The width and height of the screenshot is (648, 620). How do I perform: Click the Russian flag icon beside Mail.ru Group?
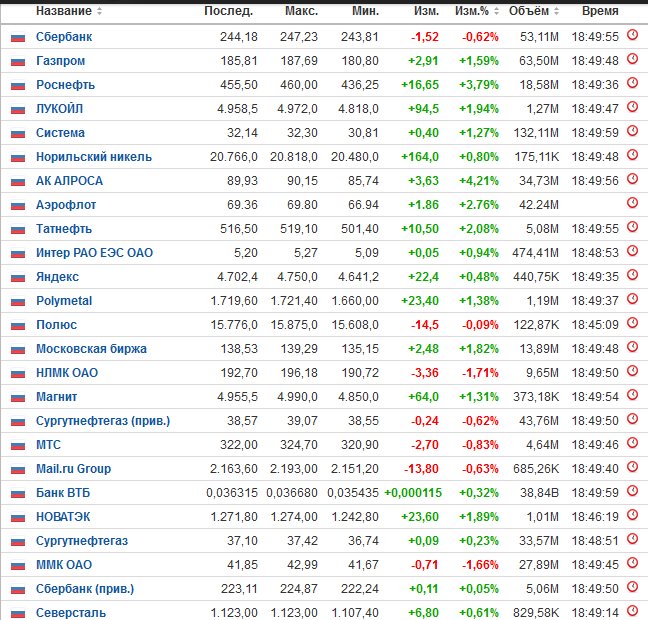[x=18, y=470]
